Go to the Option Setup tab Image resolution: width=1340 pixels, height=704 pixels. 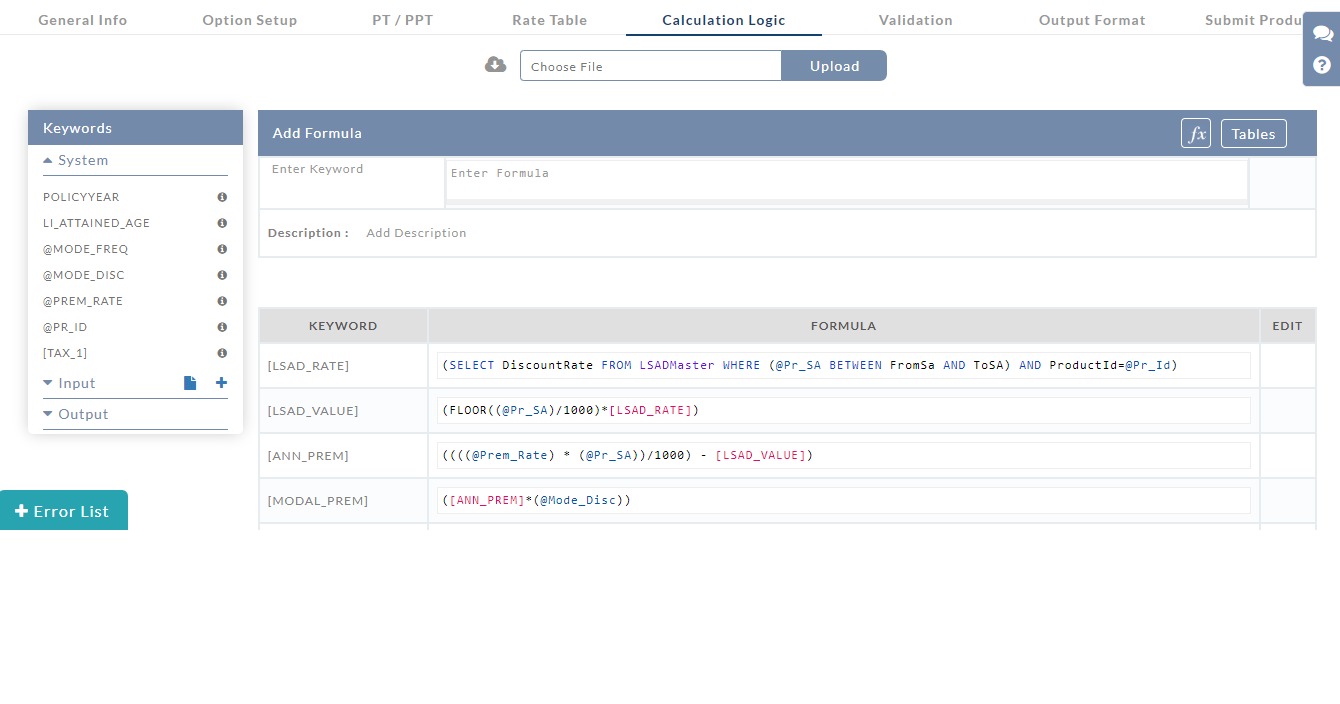pyautogui.click(x=249, y=20)
